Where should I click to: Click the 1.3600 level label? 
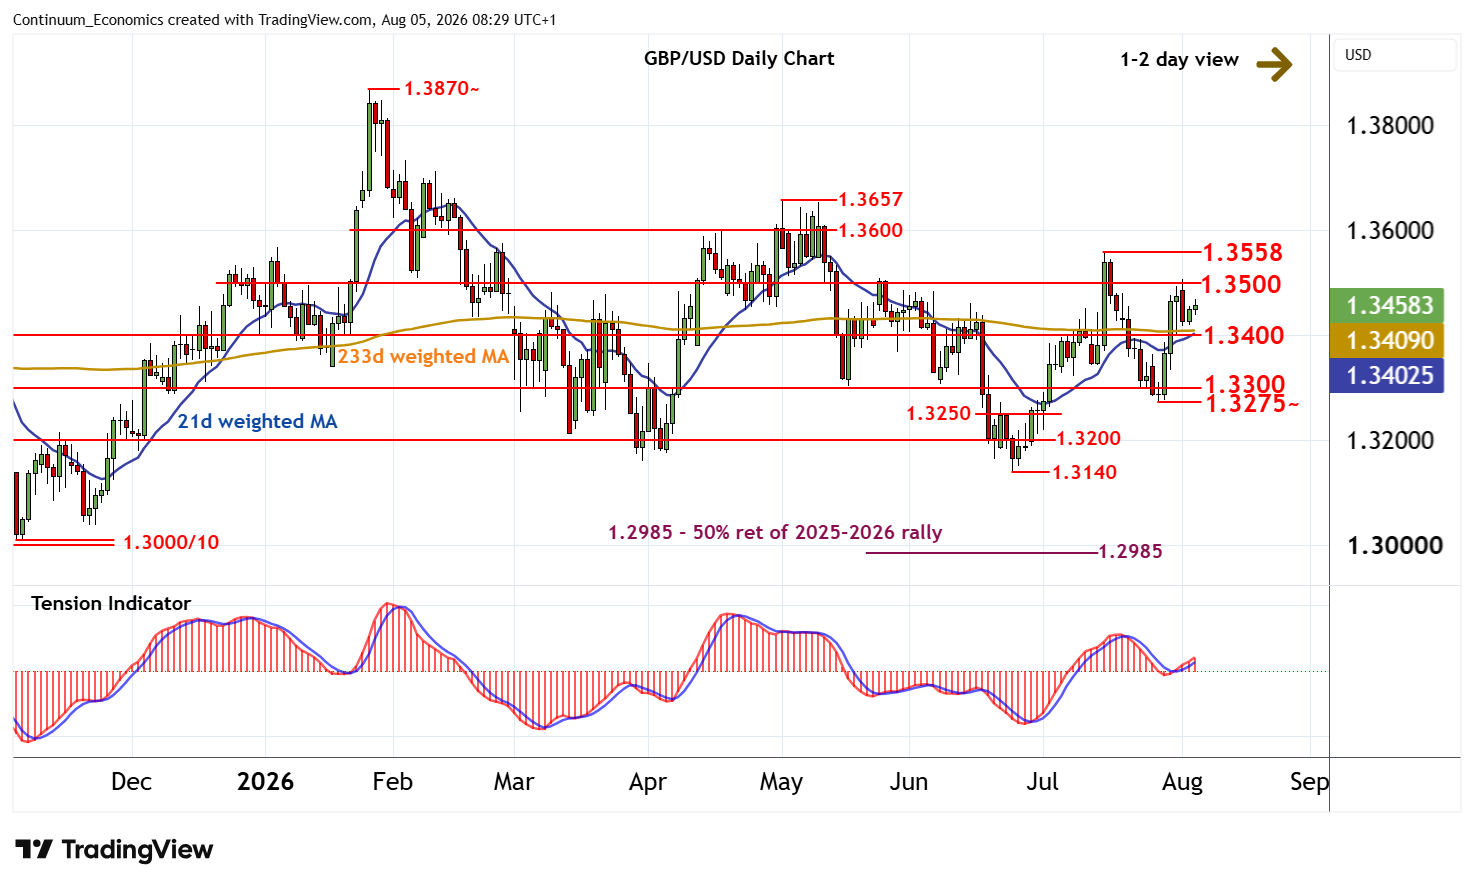click(870, 230)
